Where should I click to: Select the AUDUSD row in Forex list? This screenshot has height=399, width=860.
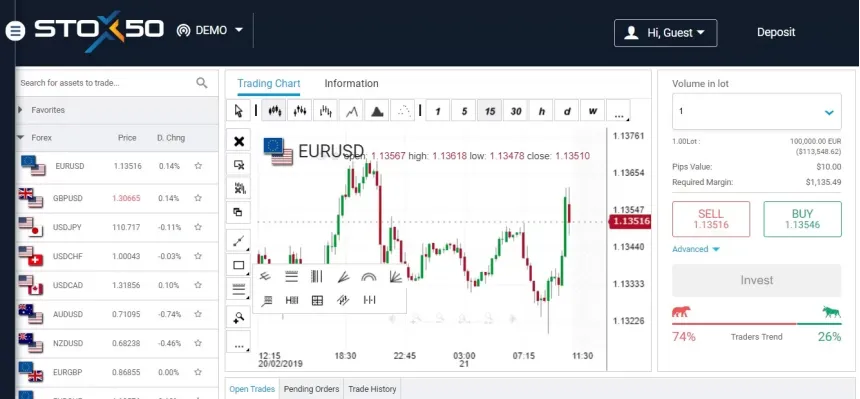[117, 314]
